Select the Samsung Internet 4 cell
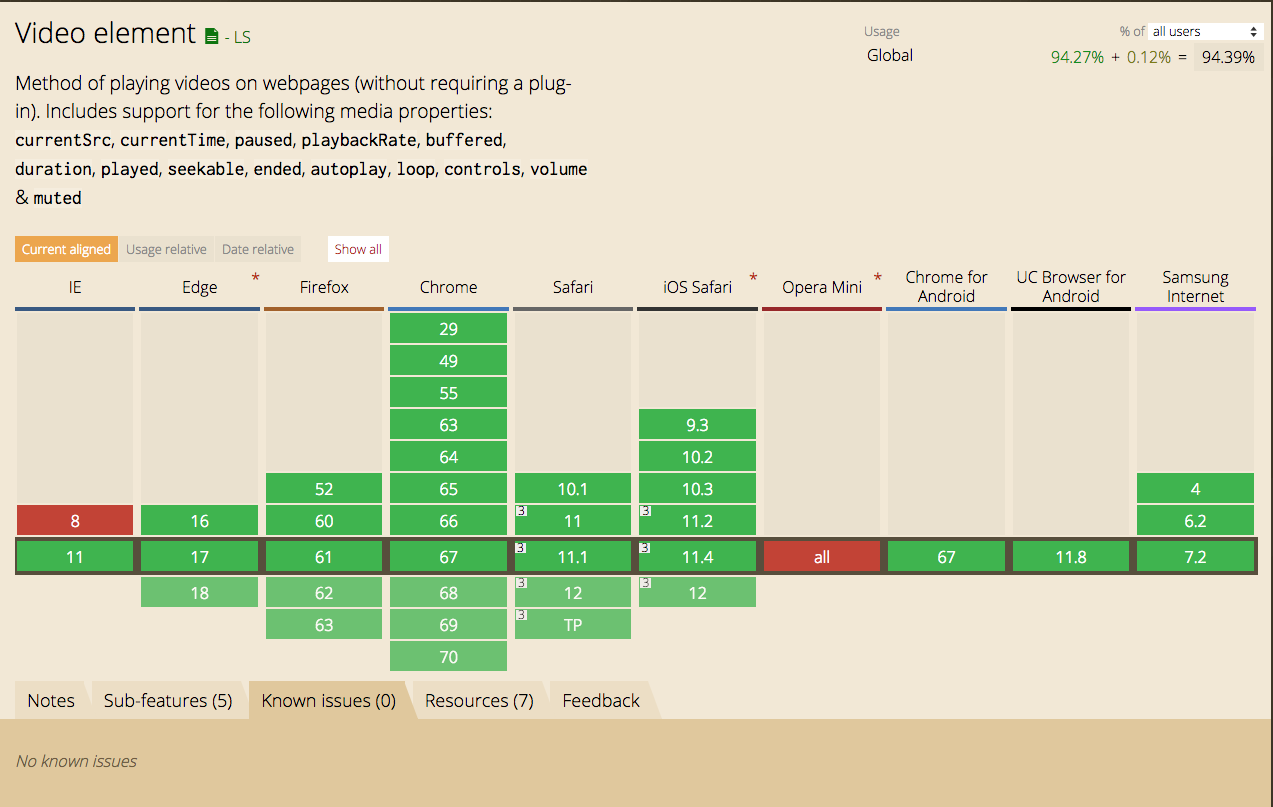Image resolution: width=1273 pixels, height=807 pixels. coord(1195,488)
